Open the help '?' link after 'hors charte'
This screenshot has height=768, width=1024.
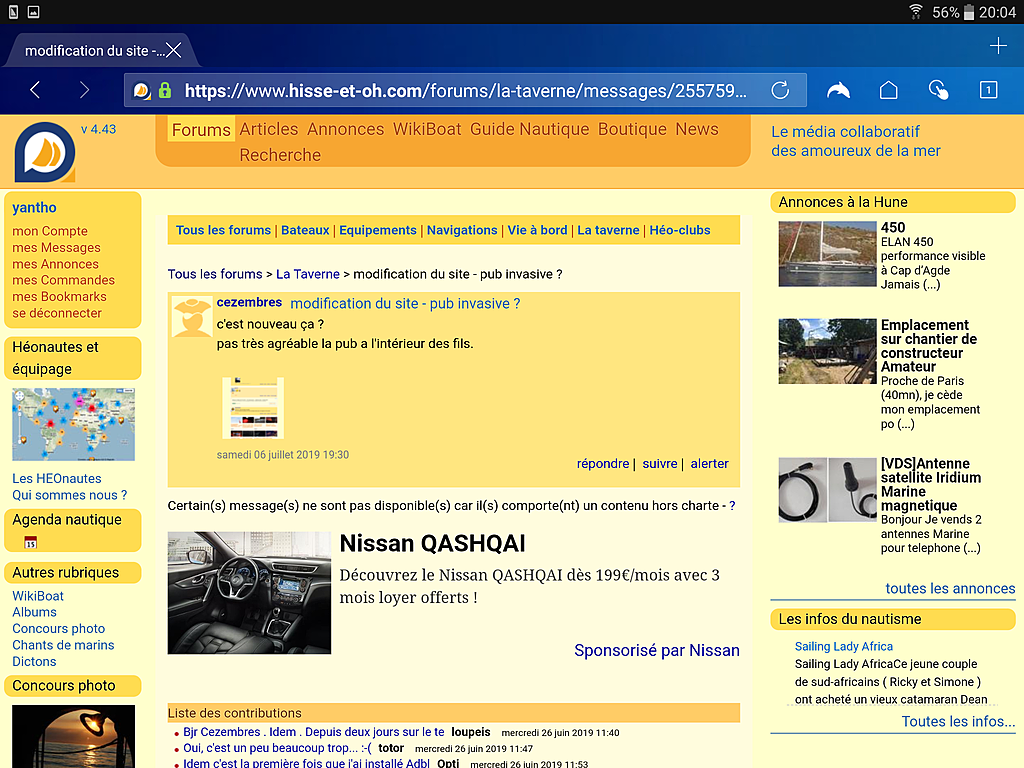pos(732,505)
